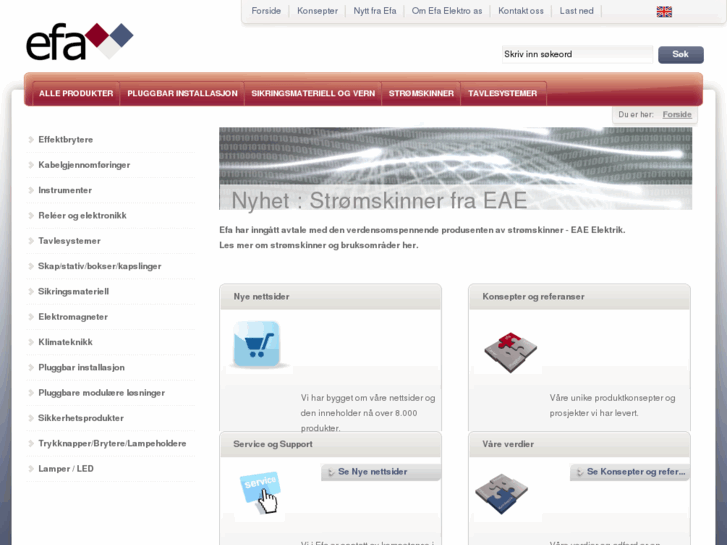Open Kabelgjennomføringer category
727x545 pixels.
84,165
